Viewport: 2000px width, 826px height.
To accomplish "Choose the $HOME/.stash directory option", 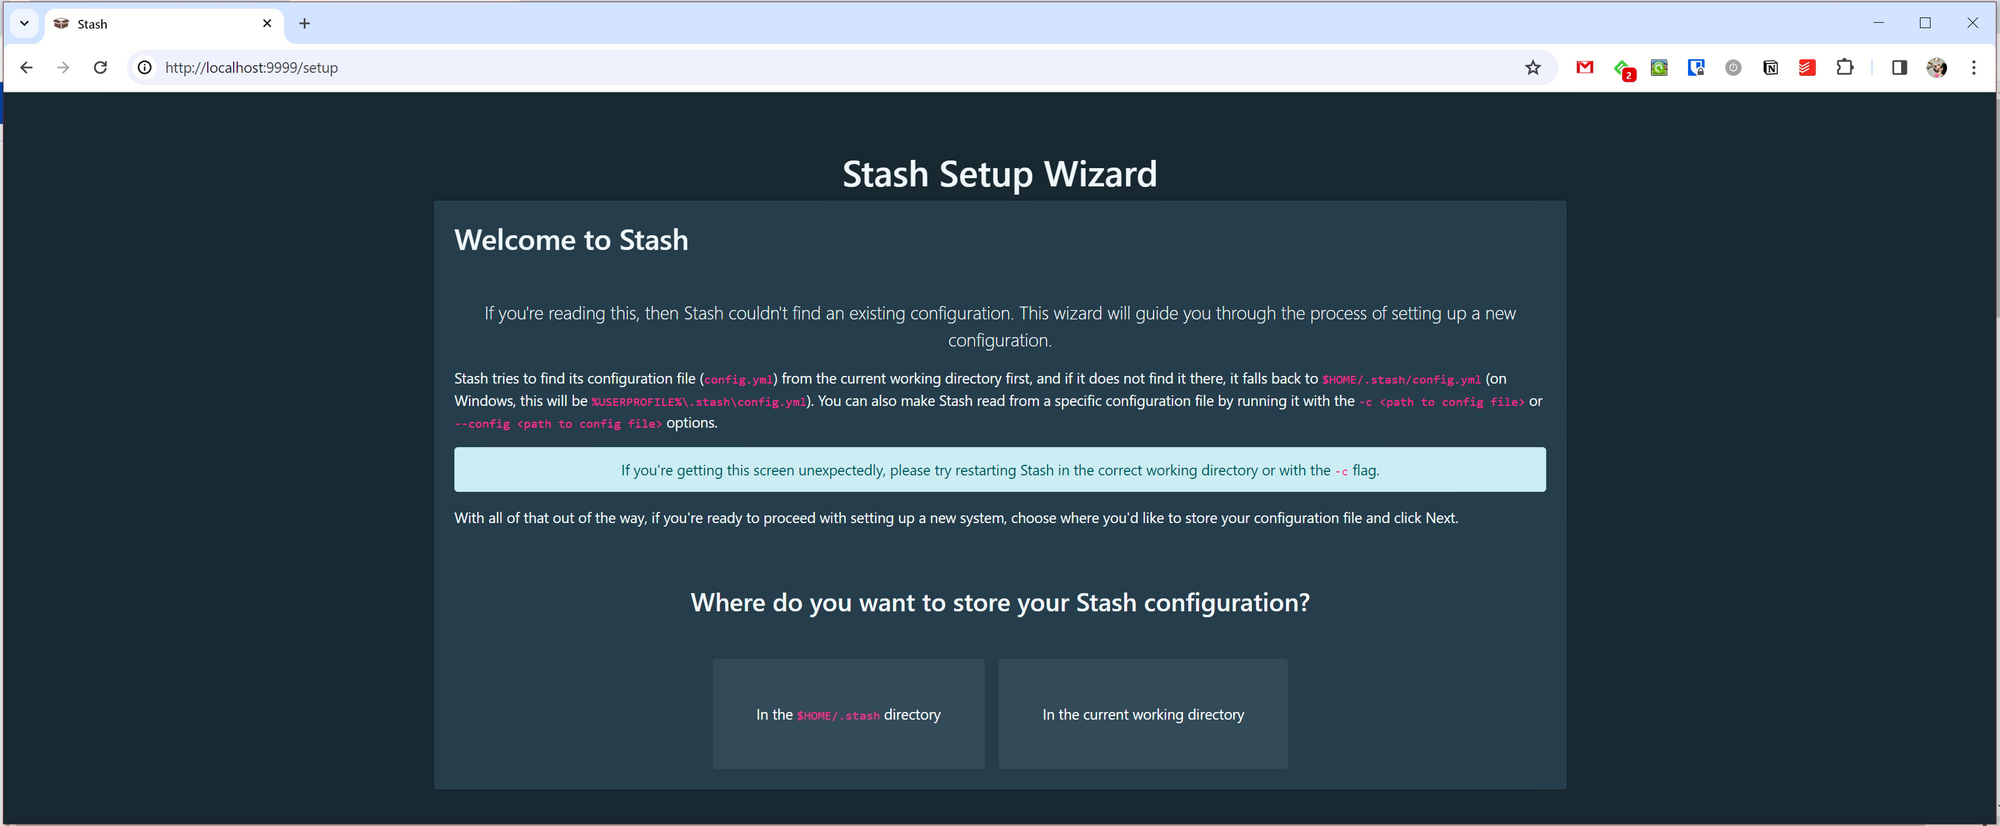I will (848, 714).
